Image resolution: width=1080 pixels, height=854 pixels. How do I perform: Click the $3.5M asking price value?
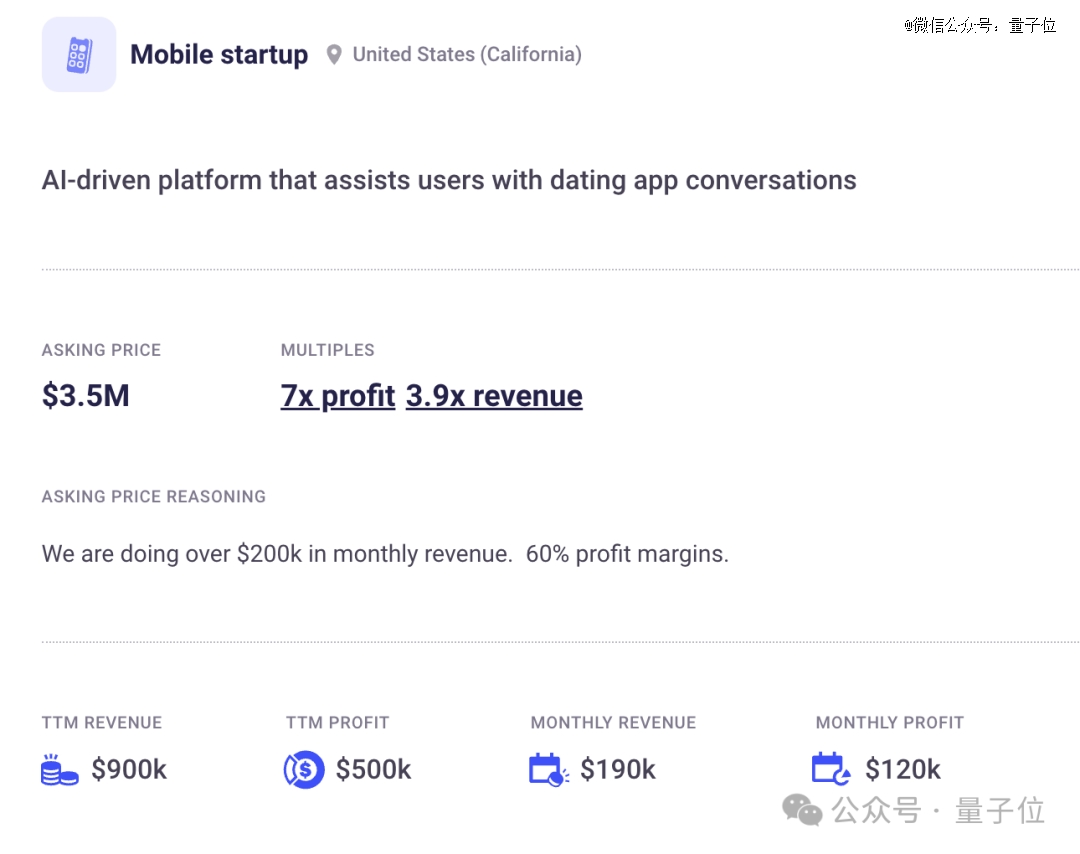pos(85,396)
